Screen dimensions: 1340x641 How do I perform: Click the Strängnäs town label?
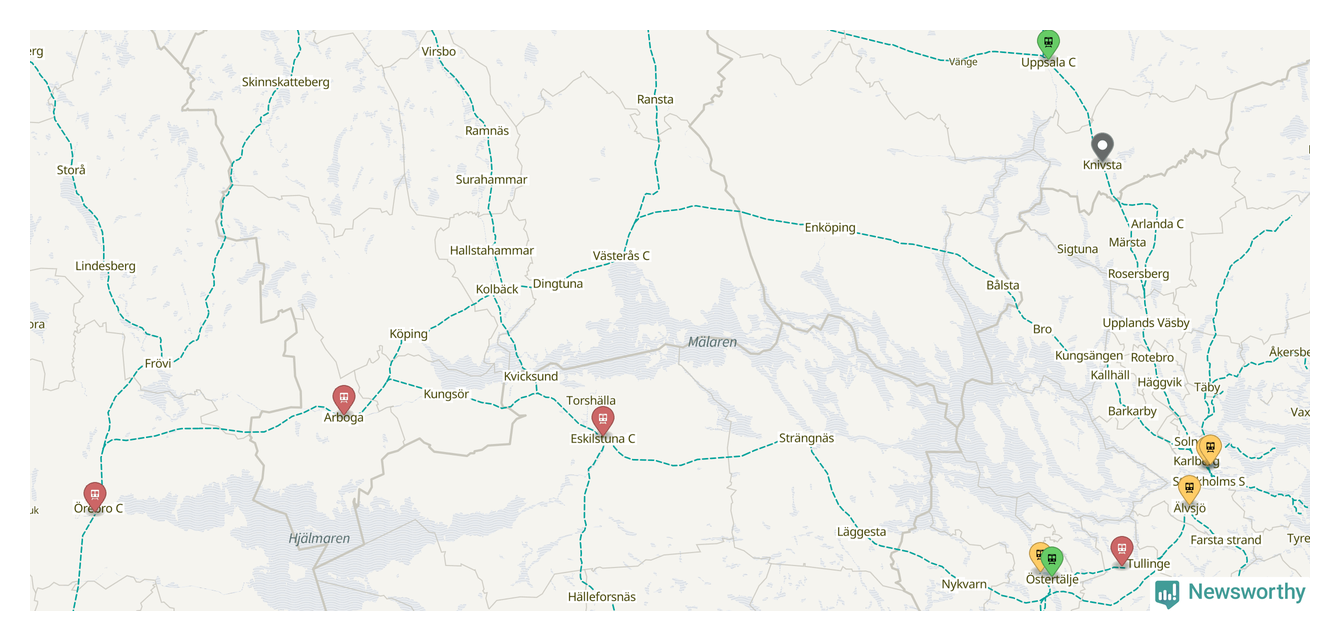[806, 438]
